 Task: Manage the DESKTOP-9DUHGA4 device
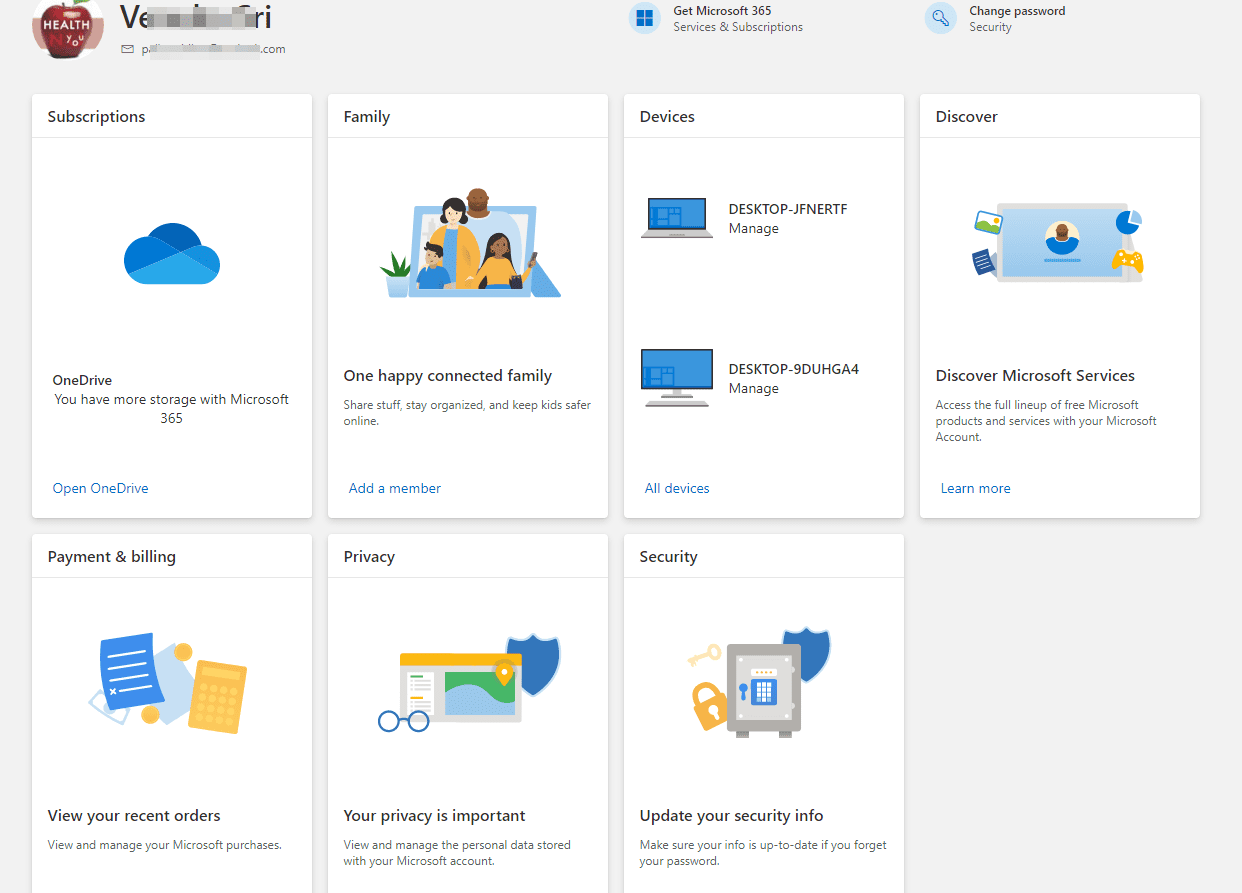(753, 388)
